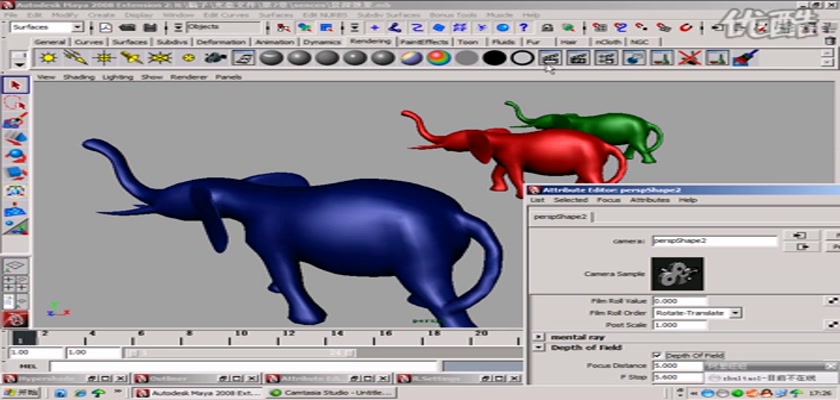Pick the Lasso select tool
The image size is (840, 400).
14,103
